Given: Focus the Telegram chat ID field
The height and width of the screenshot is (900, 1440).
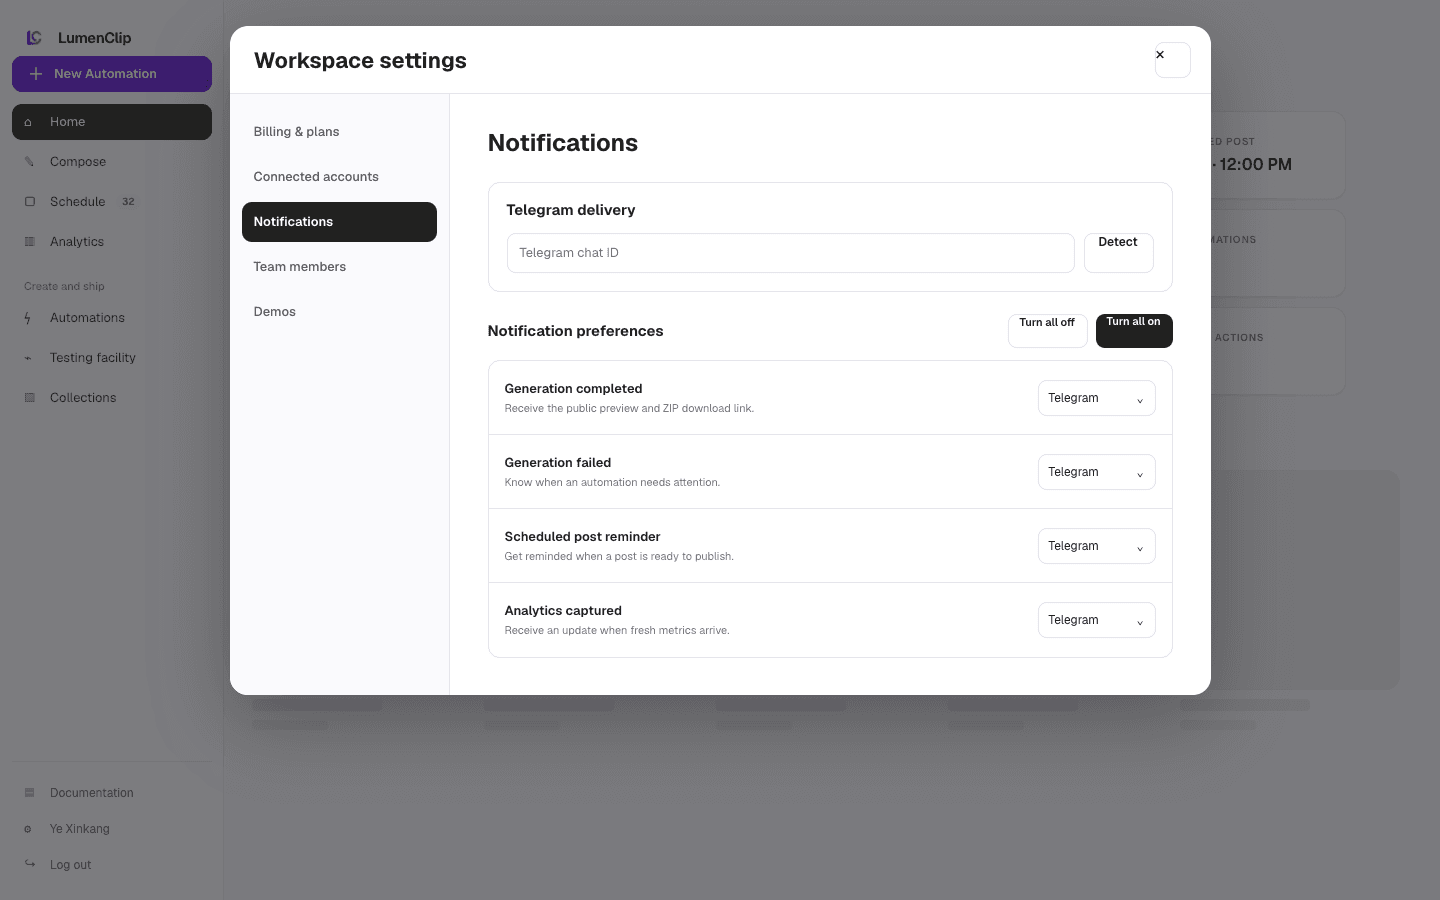Looking at the screenshot, I should pos(790,253).
